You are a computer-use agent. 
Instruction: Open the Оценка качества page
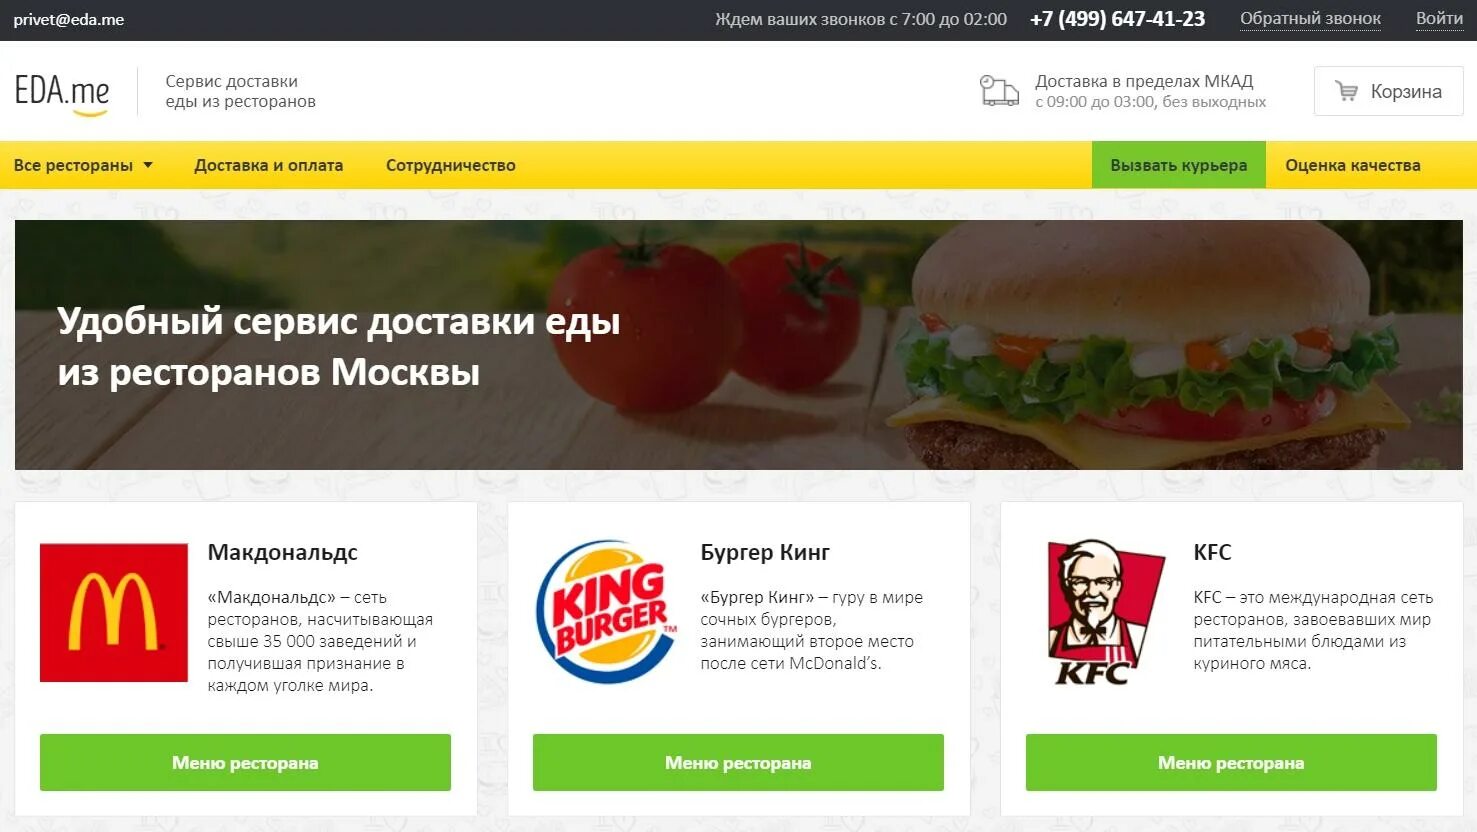coord(1353,165)
